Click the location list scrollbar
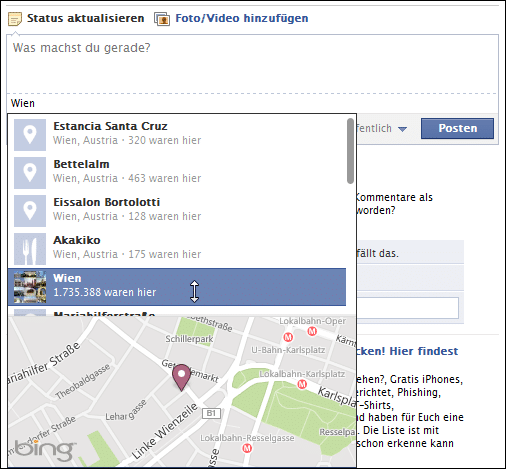This screenshot has width=506, height=469. coord(350,151)
